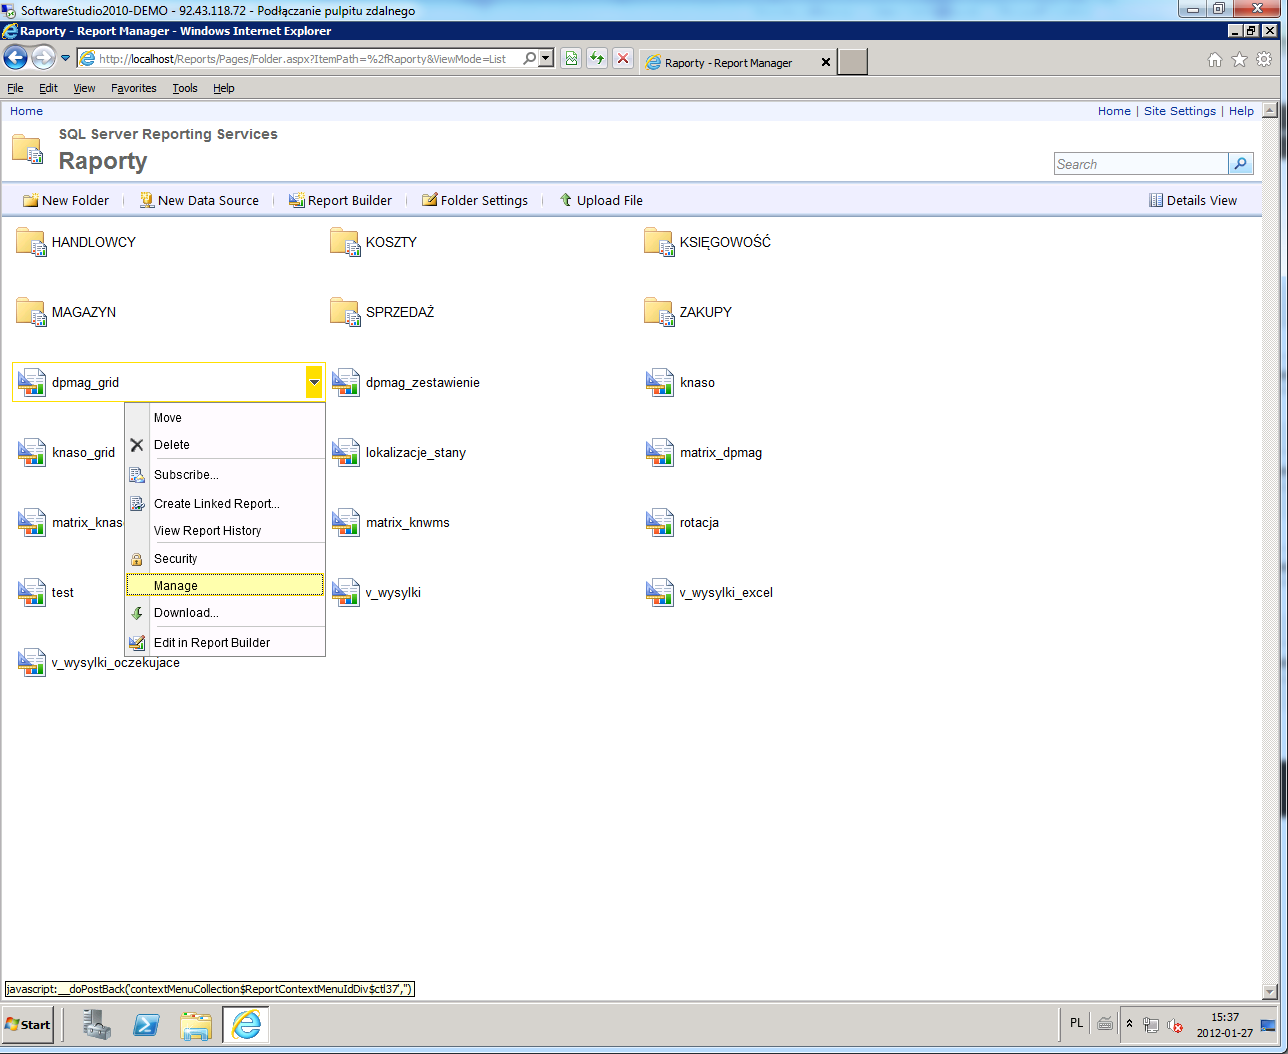Click the HANDLOWCY folder icon

click(x=31, y=243)
